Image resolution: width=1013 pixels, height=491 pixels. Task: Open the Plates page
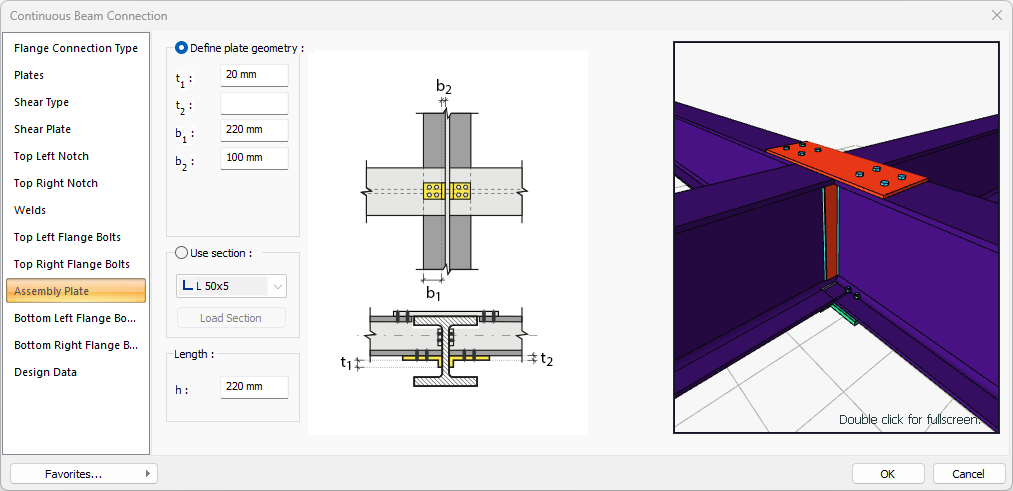(x=76, y=76)
